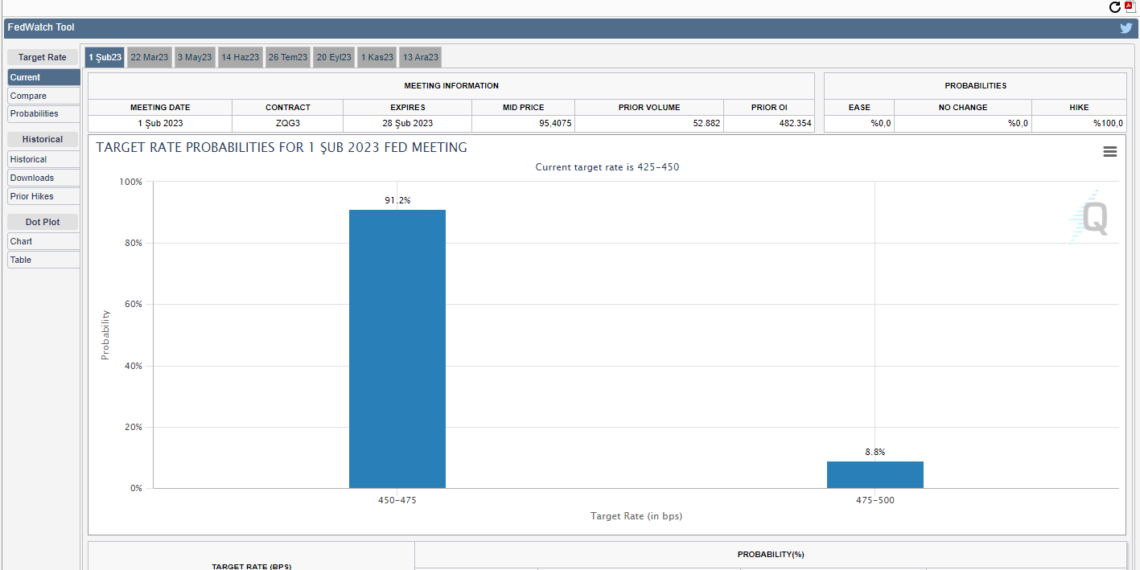Select the 22 Mar23 meeting tab
Viewport: 1140px width, 570px height.
click(x=150, y=57)
